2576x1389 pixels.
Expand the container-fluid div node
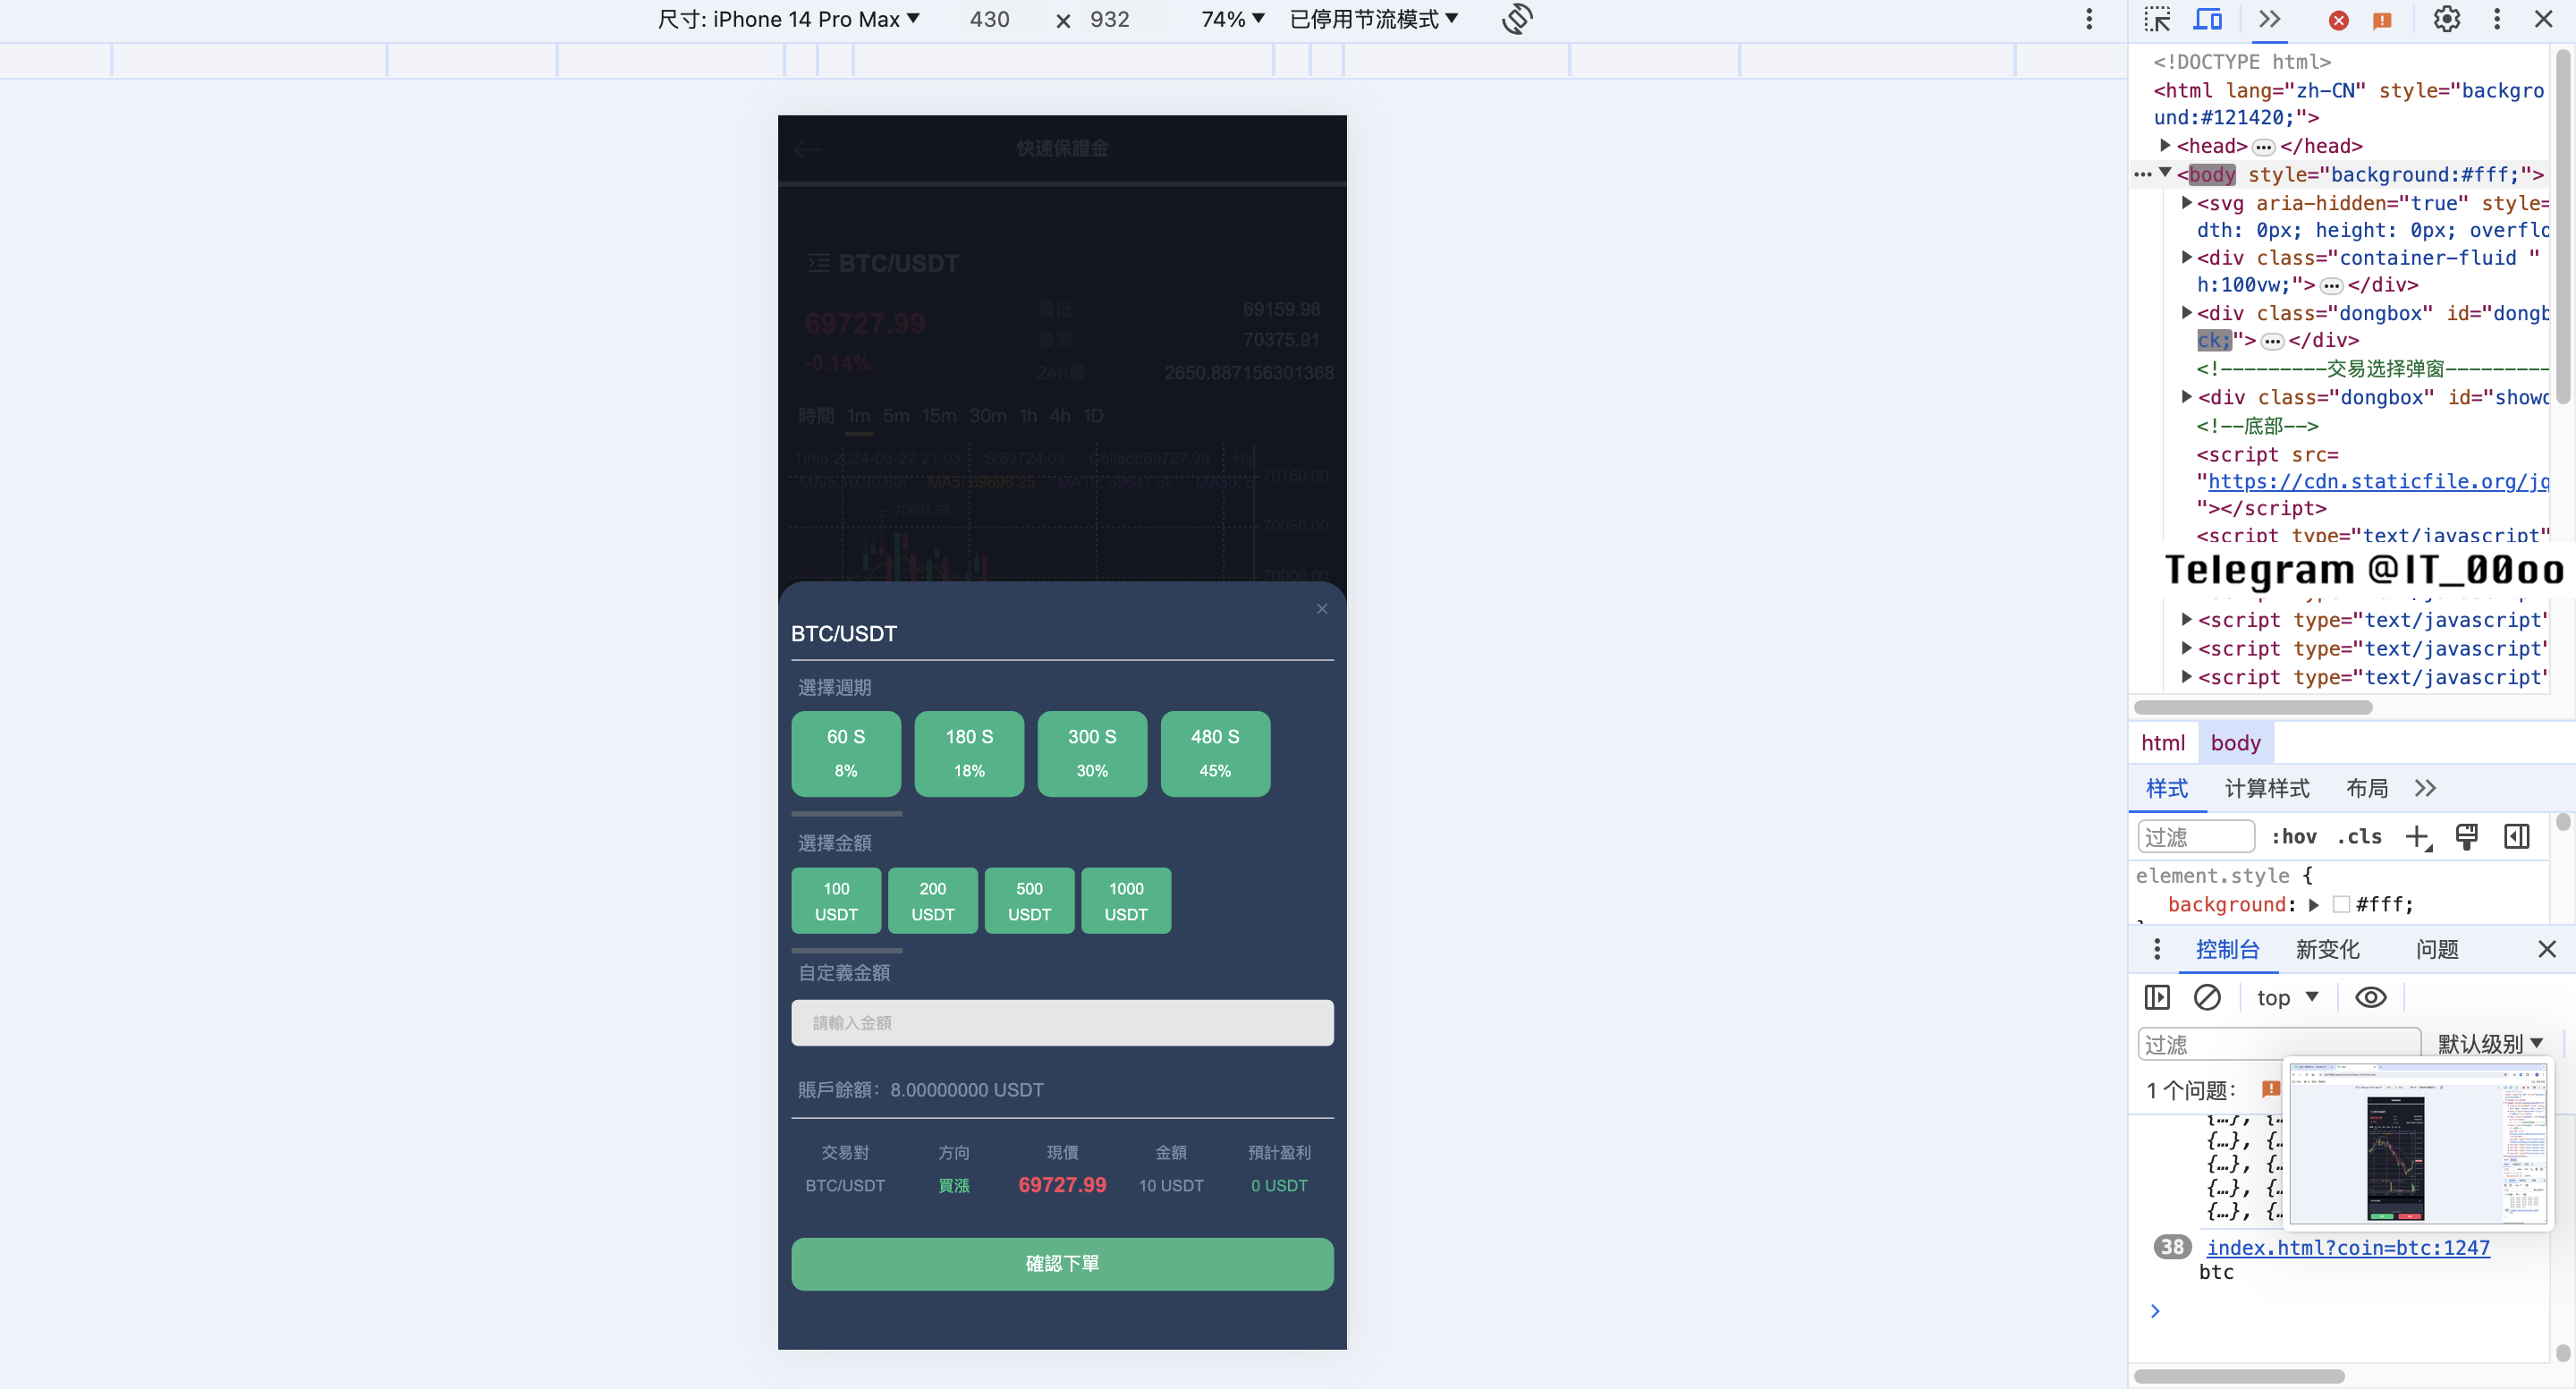point(2187,257)
